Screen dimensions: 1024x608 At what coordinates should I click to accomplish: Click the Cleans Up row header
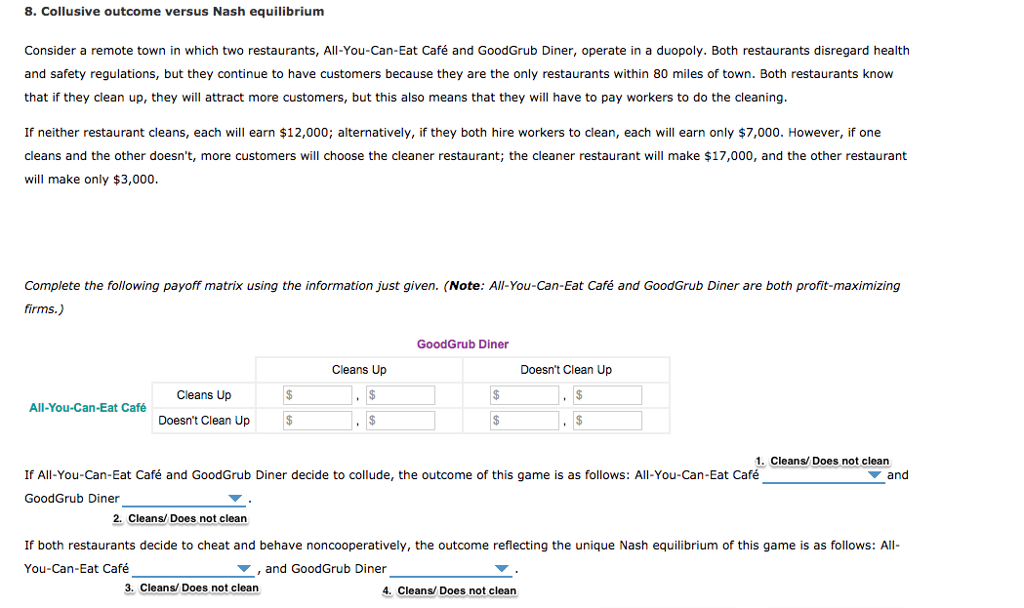(x=204, y=395)
